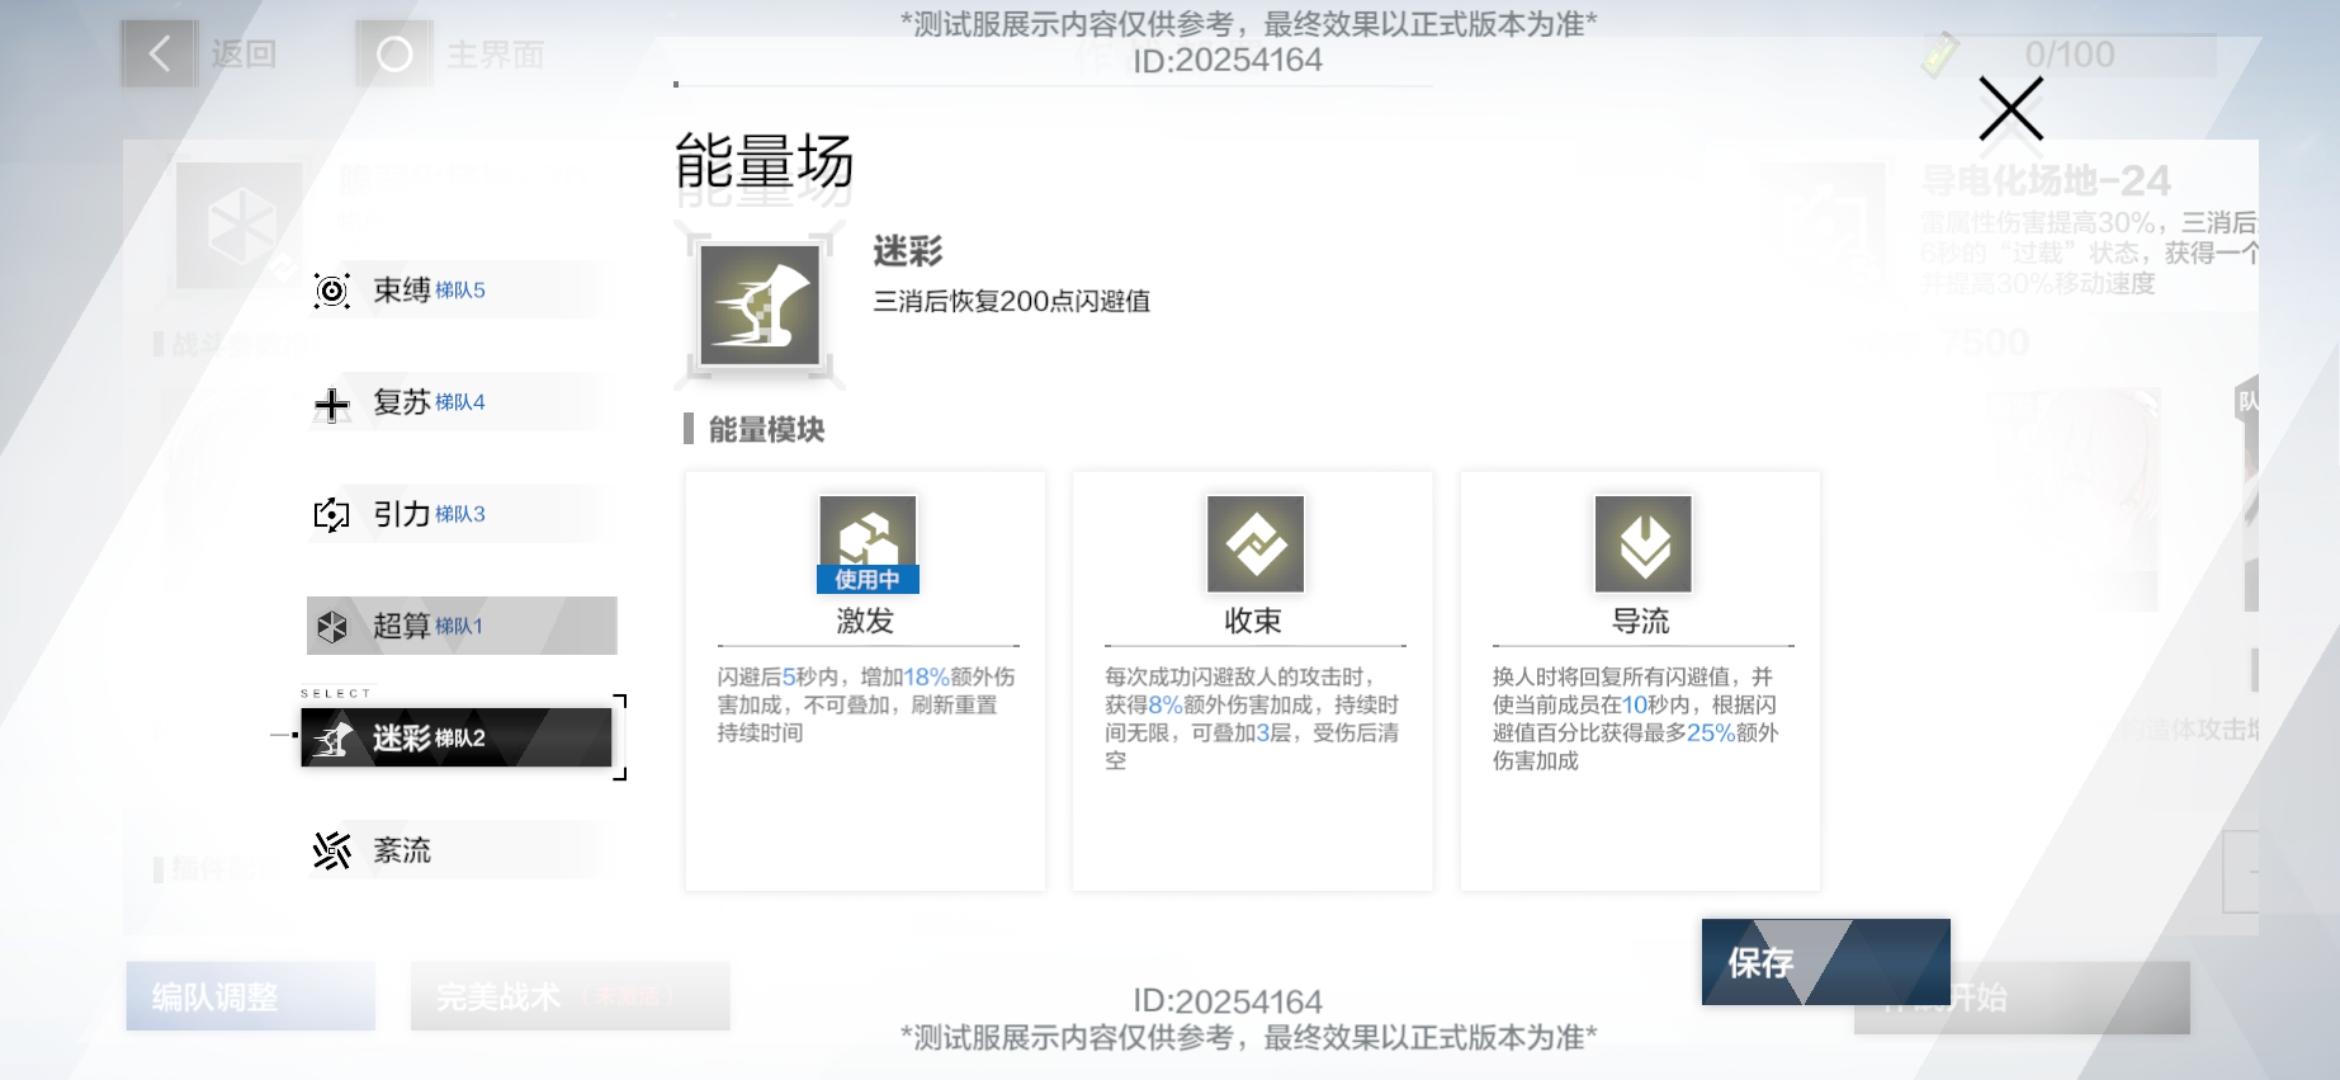Click the large 迷彩 field emblem
This screenshot has height=1080, width=2340.
click(760, 305)
